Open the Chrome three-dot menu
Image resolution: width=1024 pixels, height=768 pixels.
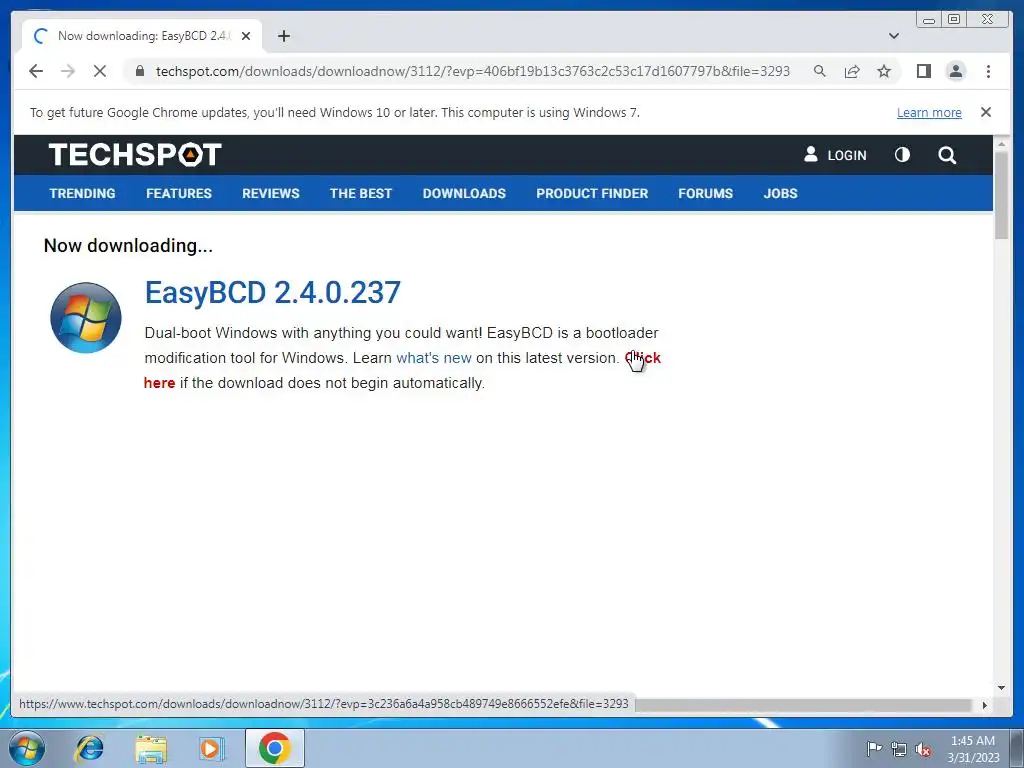click(988, 71)
